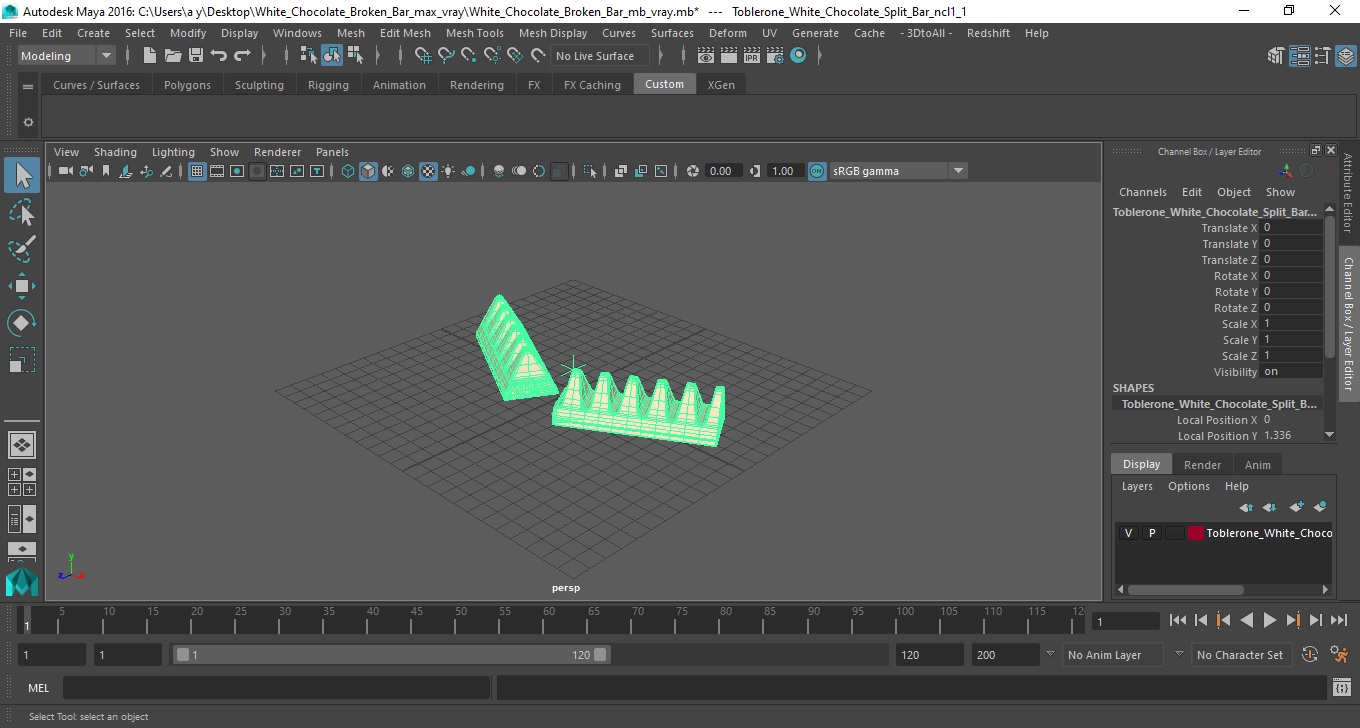Toggle Smooth shade all in viewport

point(368,171)
